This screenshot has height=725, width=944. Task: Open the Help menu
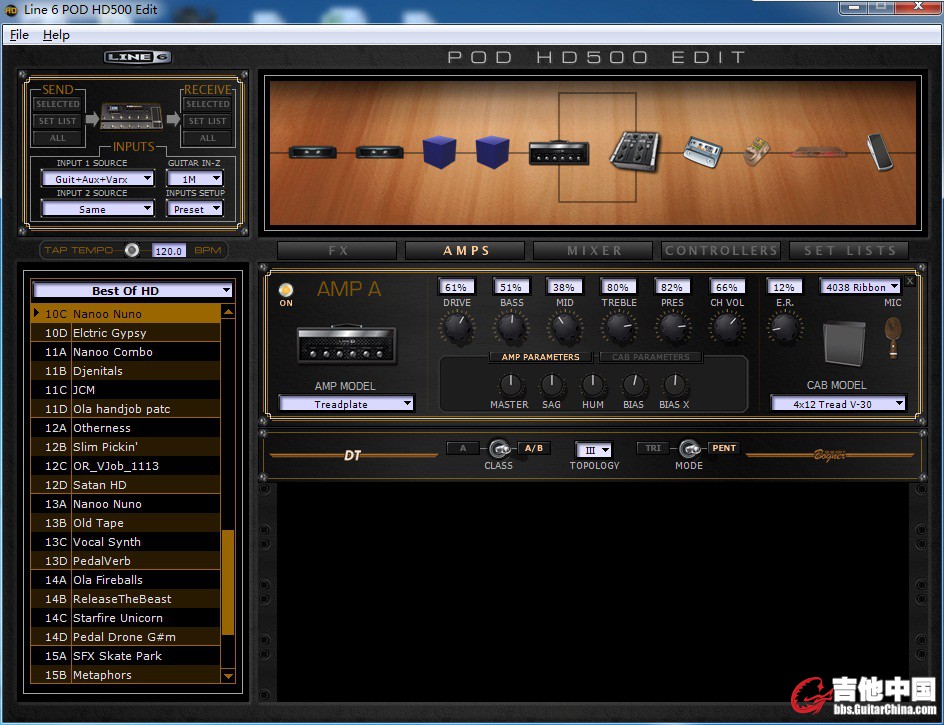(56, 35)
